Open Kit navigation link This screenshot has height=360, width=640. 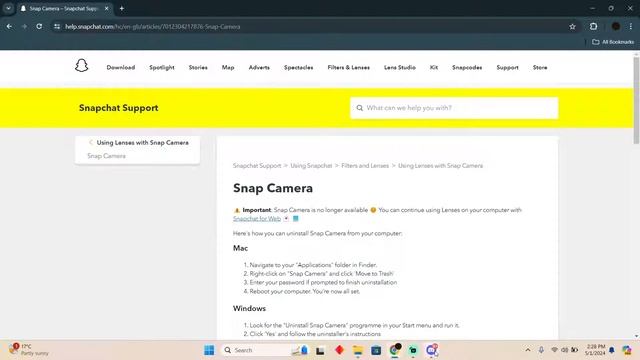[x=434, y=67]
